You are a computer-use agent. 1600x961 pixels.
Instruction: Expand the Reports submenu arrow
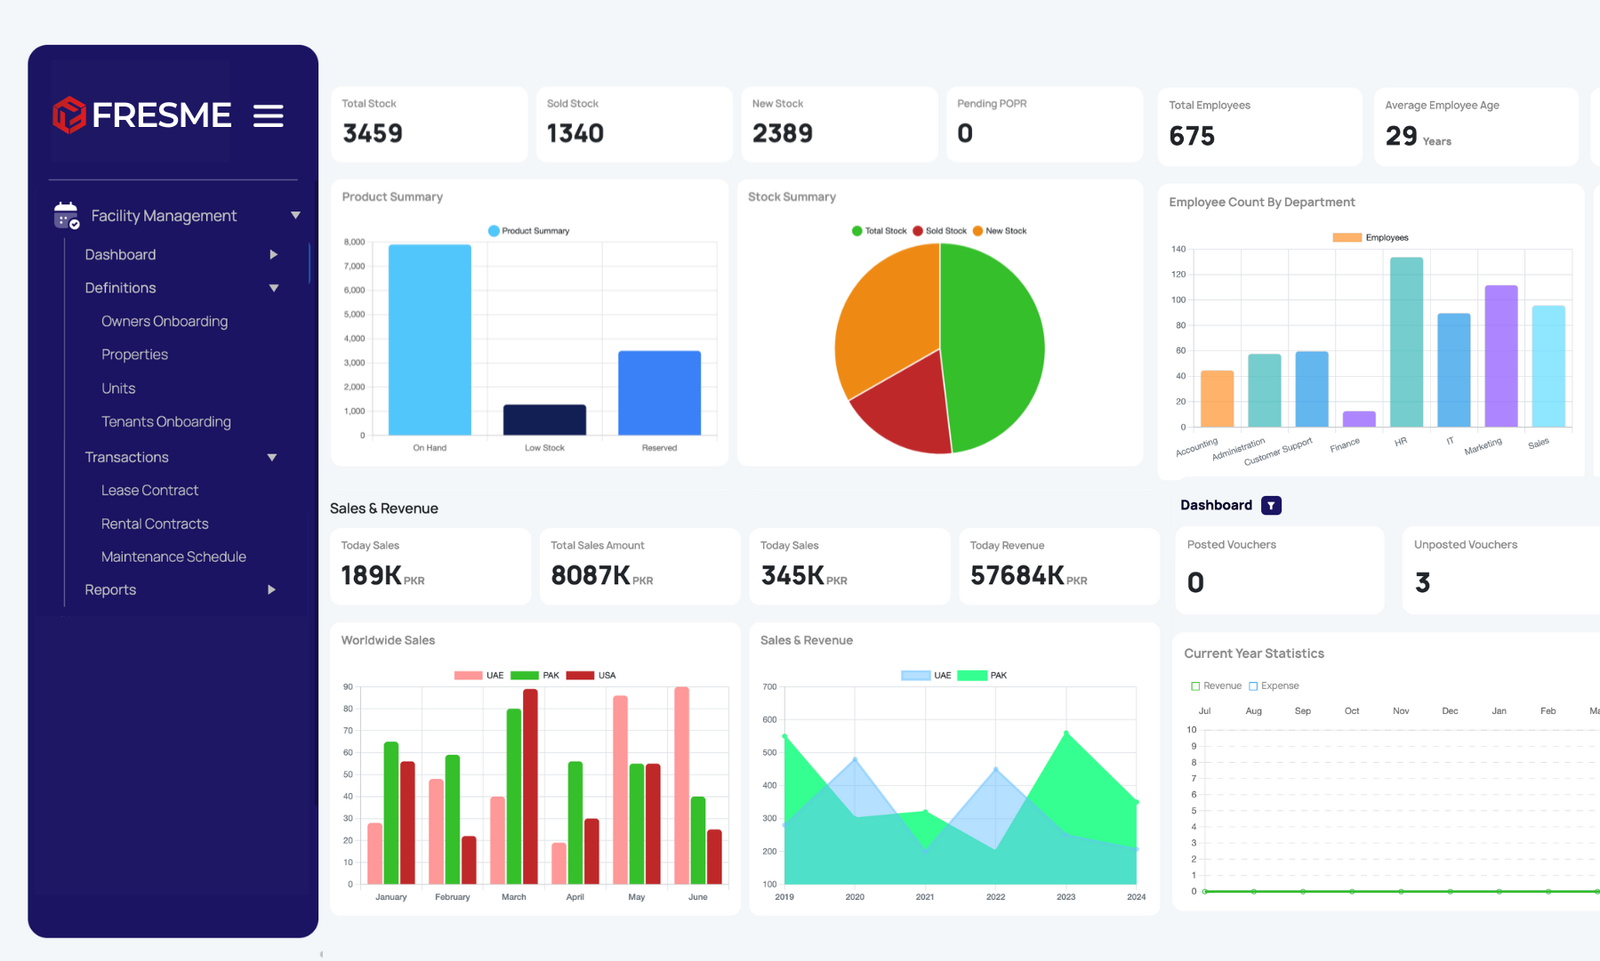[x=271, y=590]
